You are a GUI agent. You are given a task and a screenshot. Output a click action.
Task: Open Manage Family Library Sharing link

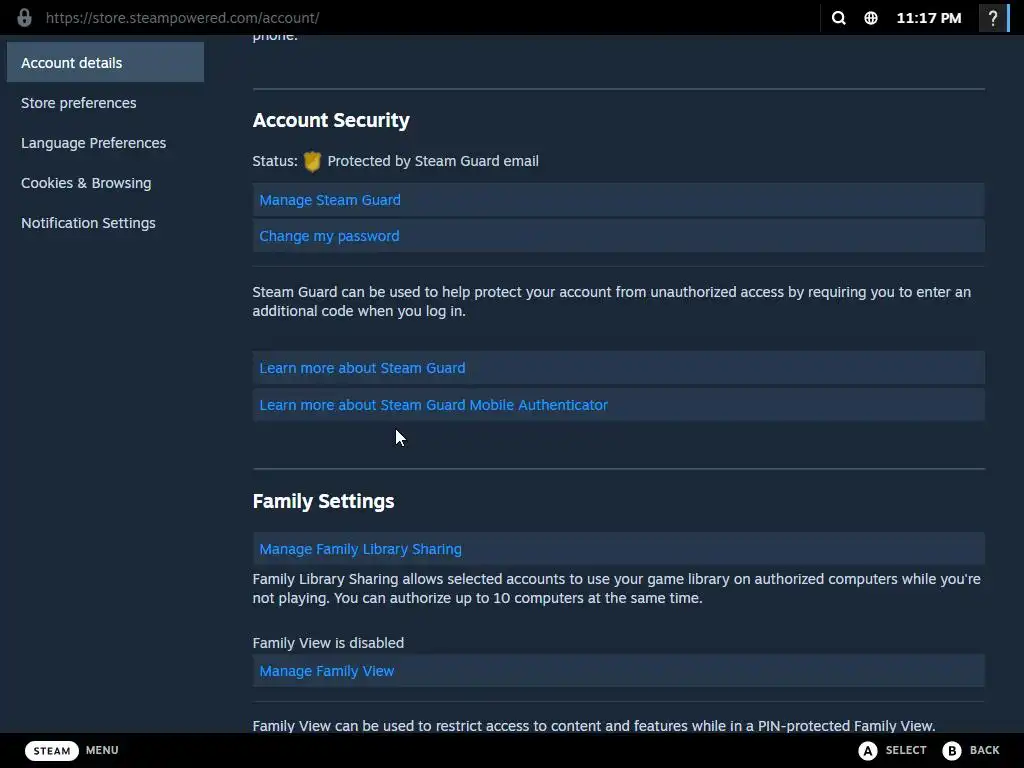[618, 549]
